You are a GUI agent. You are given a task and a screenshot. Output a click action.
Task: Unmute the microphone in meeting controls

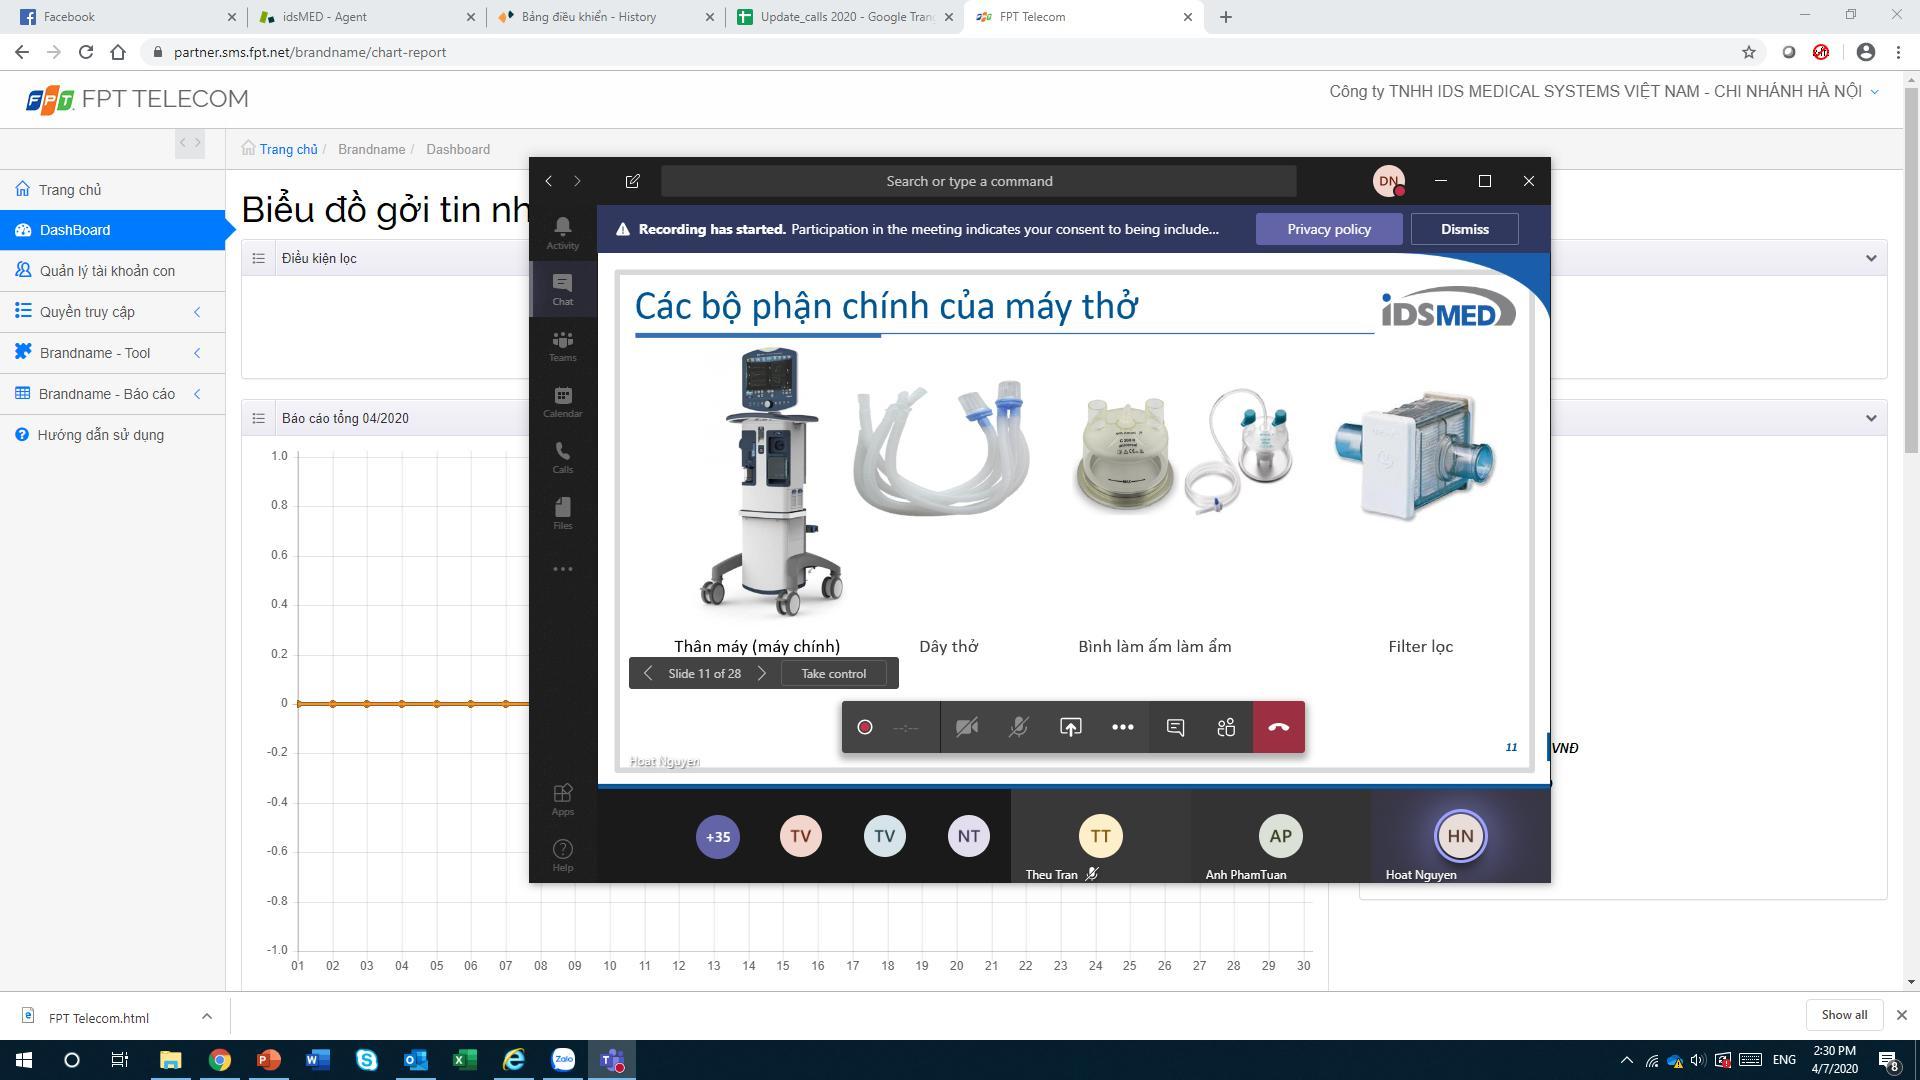pyautogui.click(x=1018, y=727)
